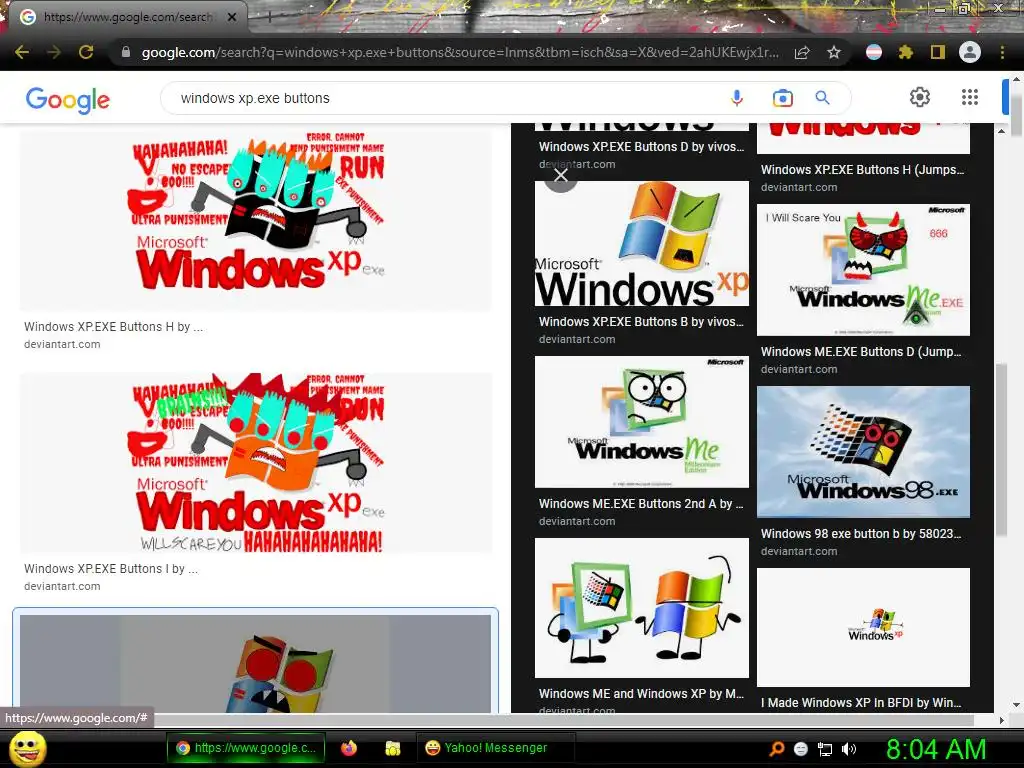Image resolution: width=1024 pixels, height=768 pixels.
Task: Click the 8:04 AM clock
Action: pyautogui.click(x=935, y=749)
